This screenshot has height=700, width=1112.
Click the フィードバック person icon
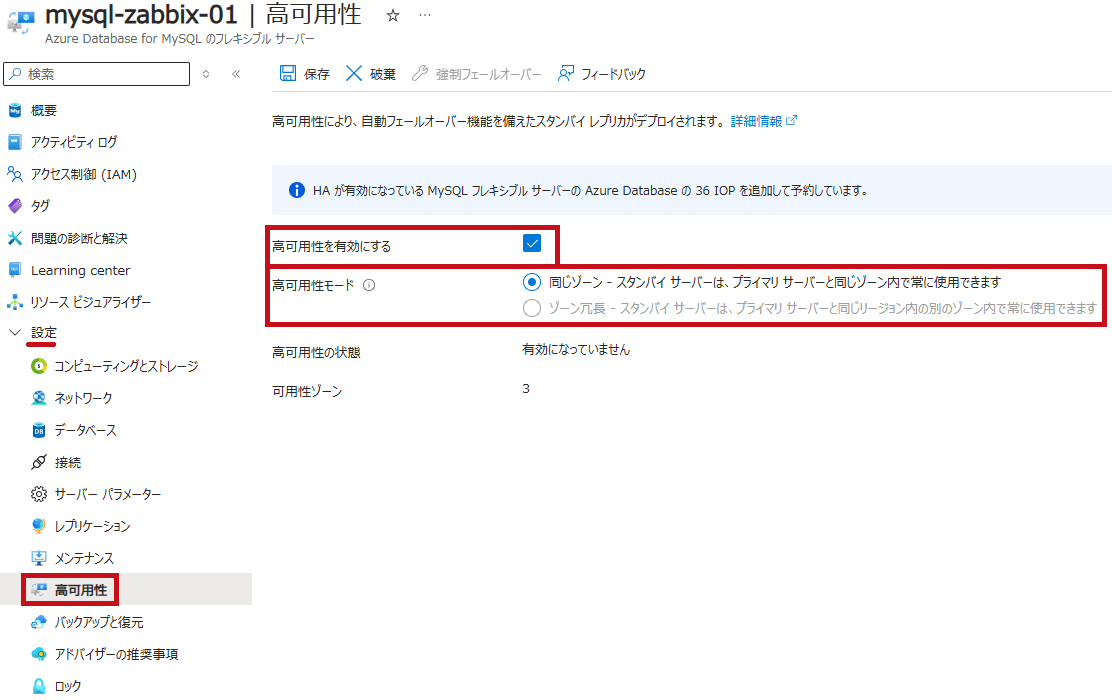[x=565, y=73]
